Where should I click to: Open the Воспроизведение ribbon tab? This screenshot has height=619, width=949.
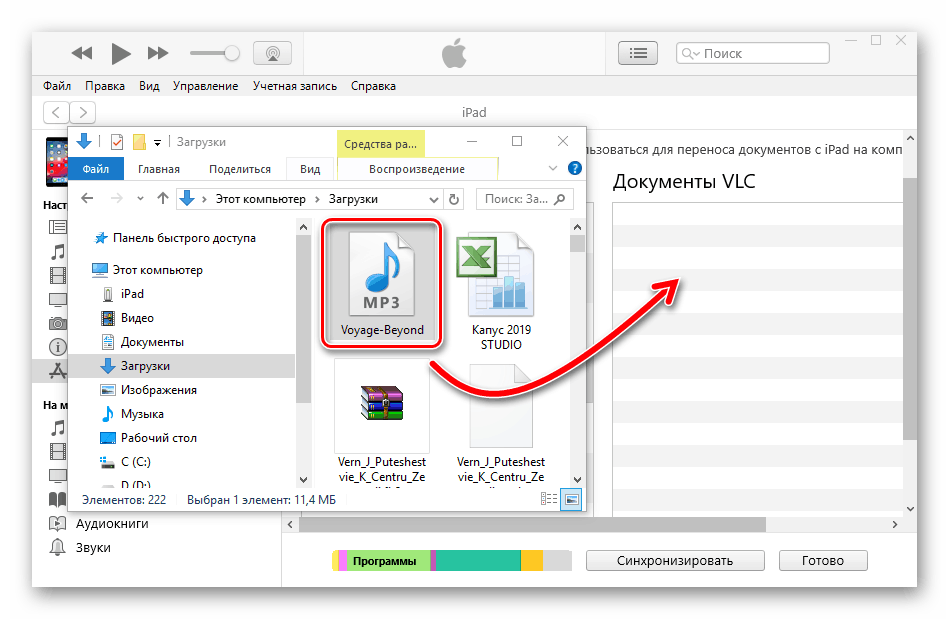coord(417,169)
